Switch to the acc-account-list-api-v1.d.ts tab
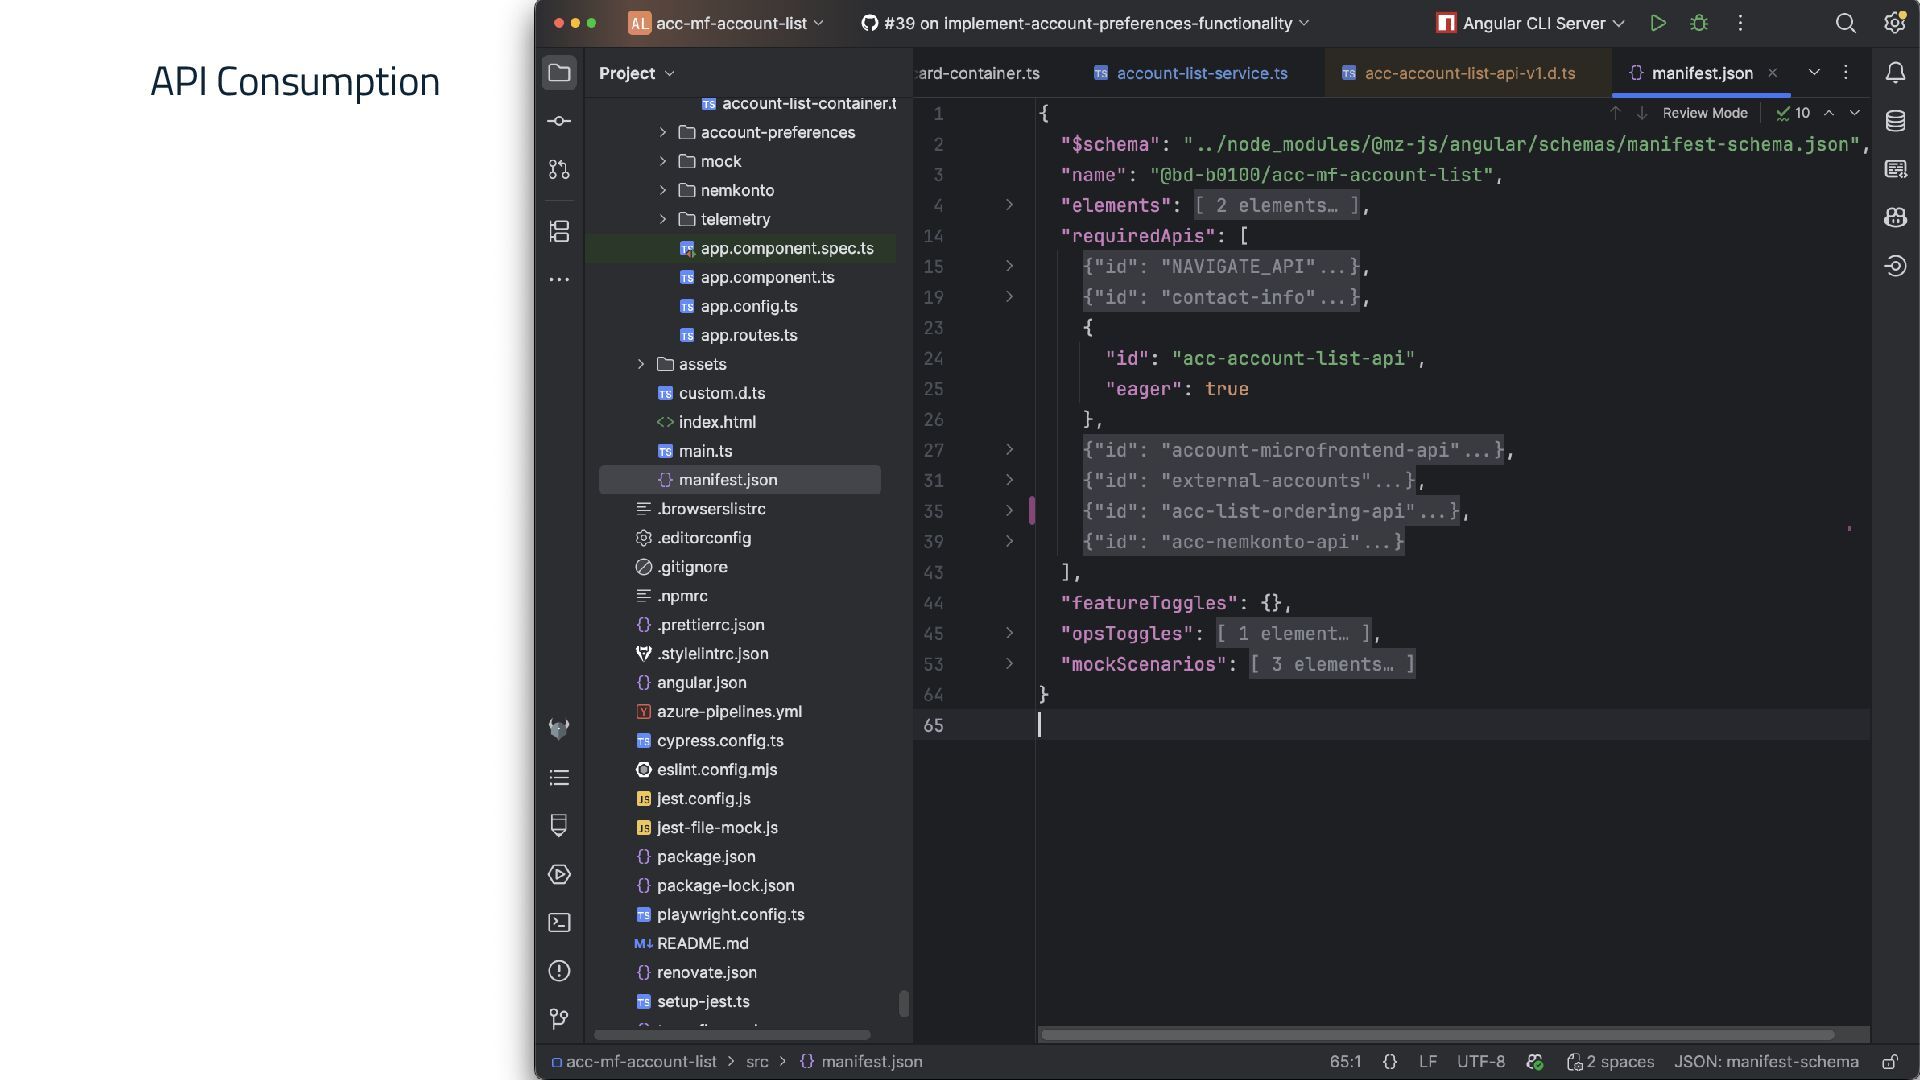The height and width of the screenshot is (1080, 1920). [x=1469, y=73]
